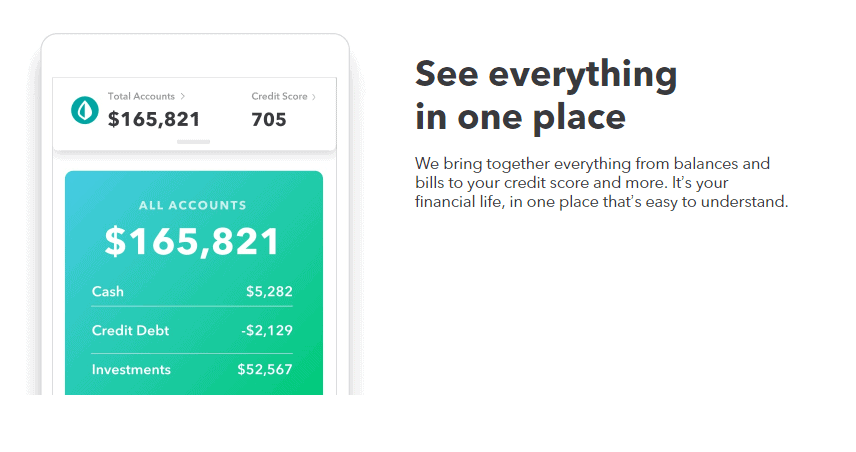Click the See everything in one place heading
This screenshot has width=856, height=452.
546,96
